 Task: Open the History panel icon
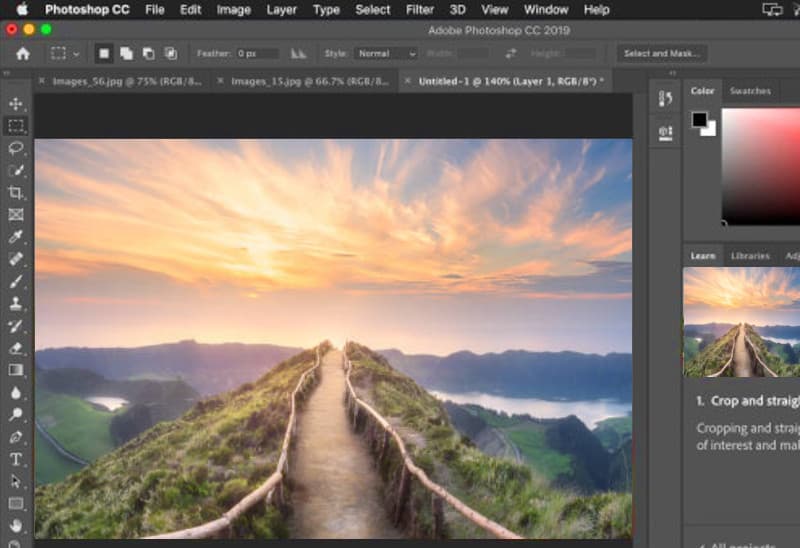pyautogui.click(x=665, y=98)
